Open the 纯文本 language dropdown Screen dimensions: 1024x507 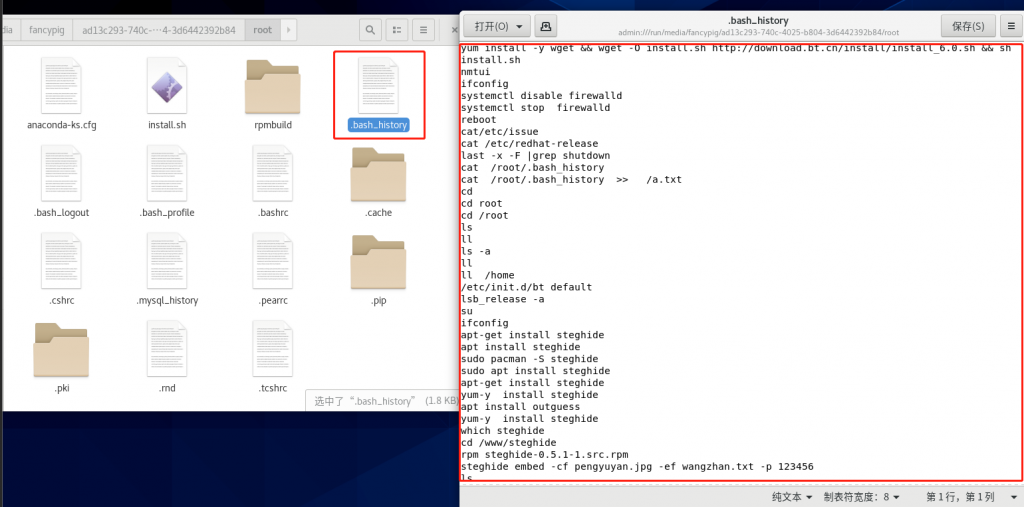[x=792, y=497]
